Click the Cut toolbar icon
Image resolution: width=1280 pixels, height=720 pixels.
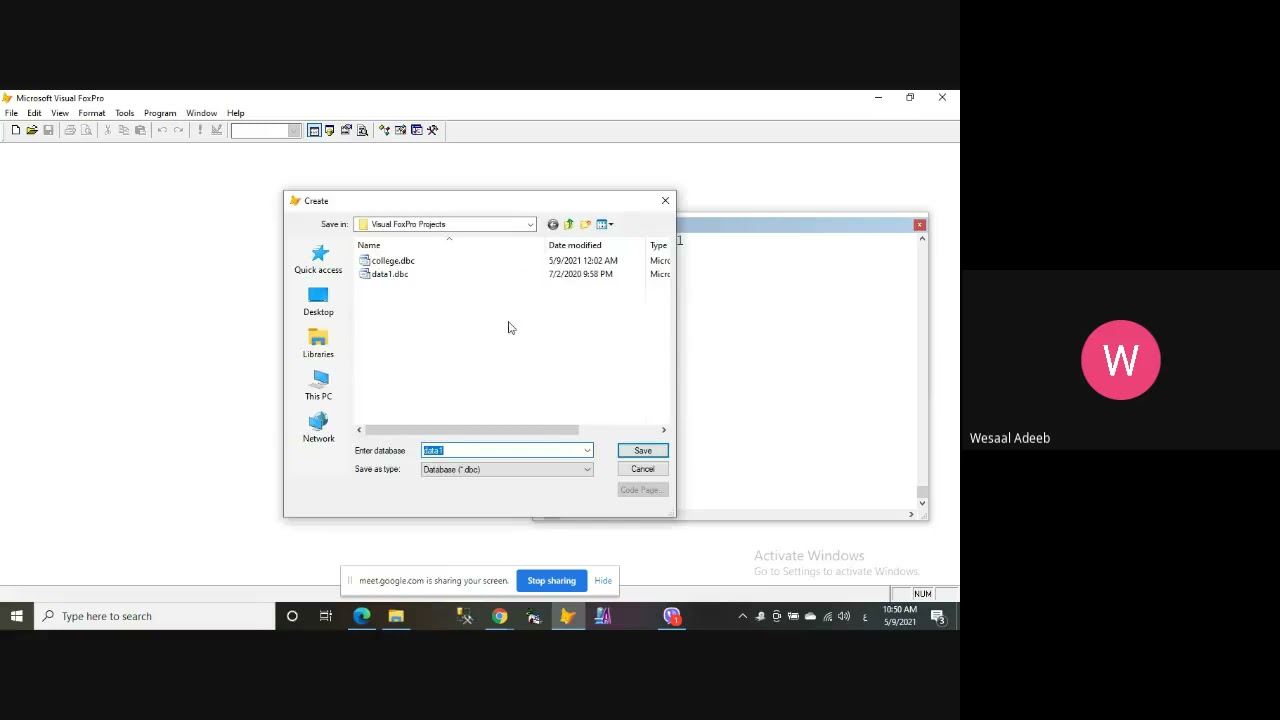(108, 130)
